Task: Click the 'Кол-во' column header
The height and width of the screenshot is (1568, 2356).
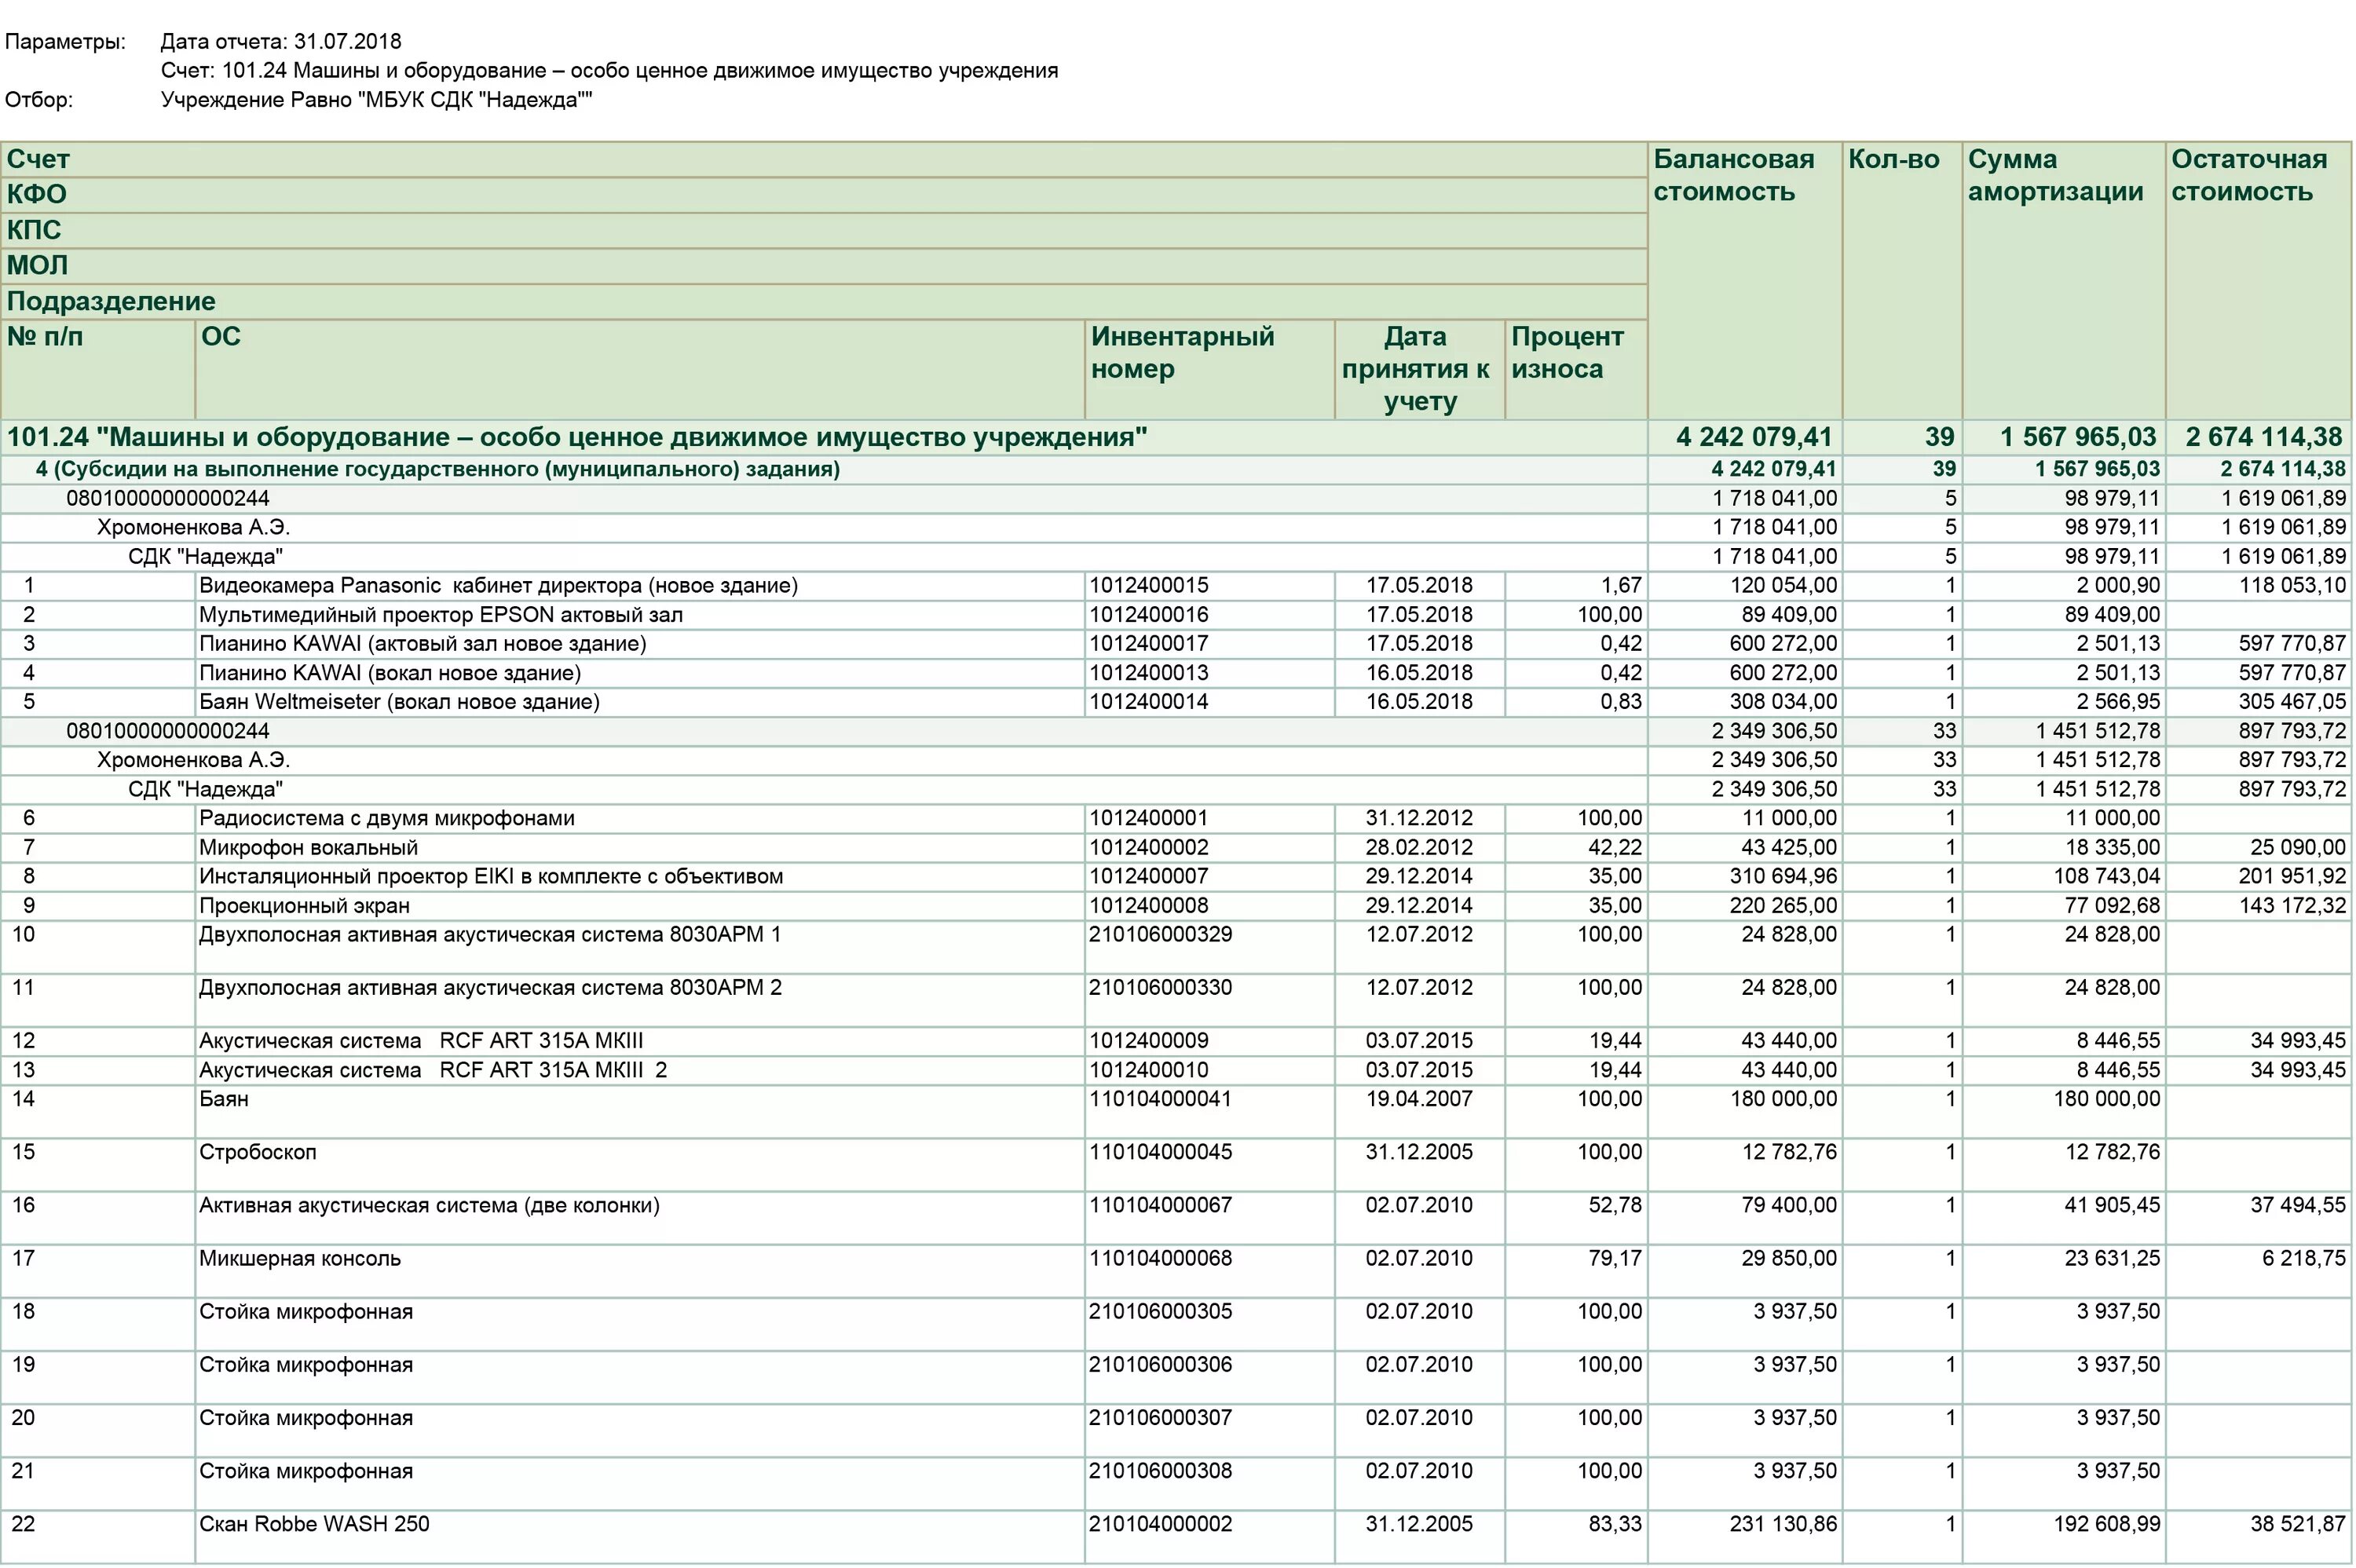Action: point(1901,280)
